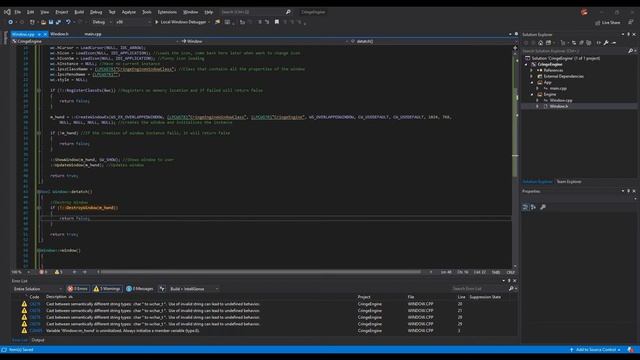The height and width of the screenshot is (360, 640).
Task: Close the Window.cpp editor tab
Action: point(45,35)
